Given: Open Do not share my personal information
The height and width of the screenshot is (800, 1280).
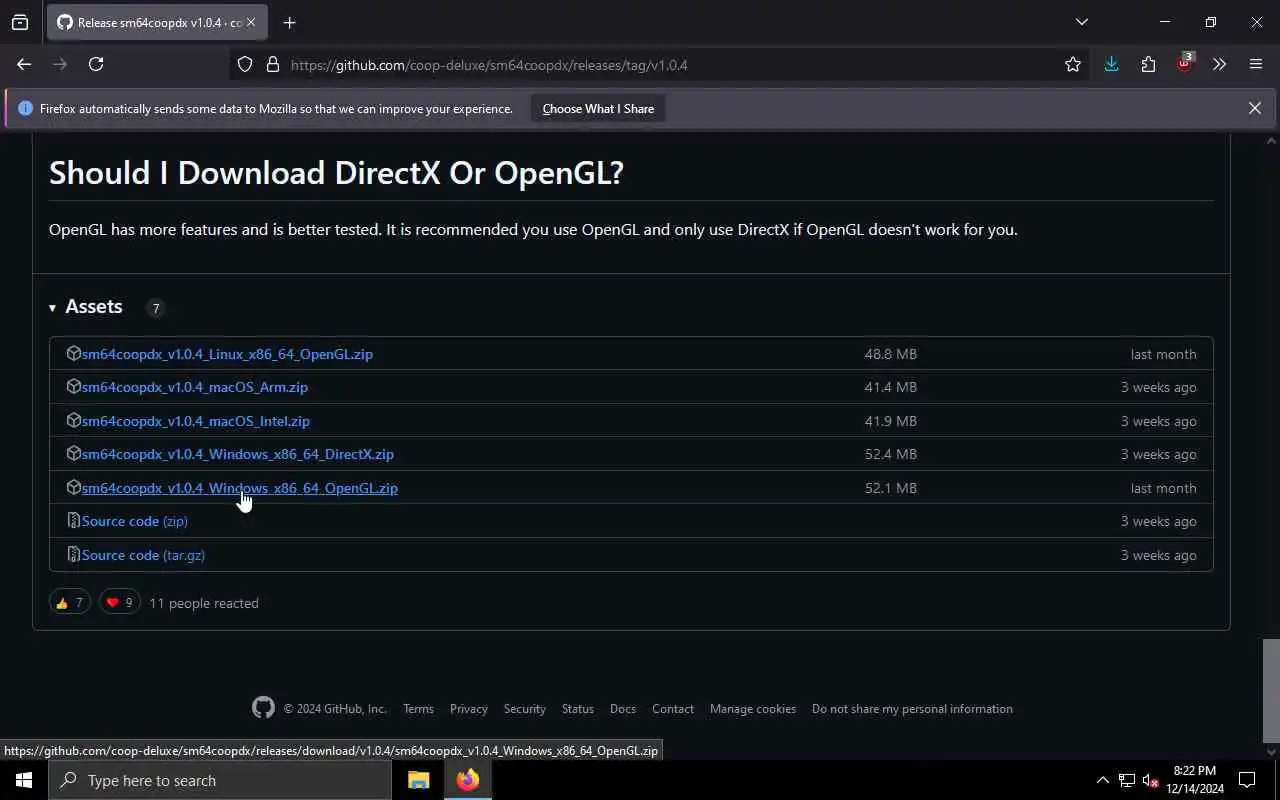Looking at the screenshot, I should pyautogui.click(x=912, y=709).
